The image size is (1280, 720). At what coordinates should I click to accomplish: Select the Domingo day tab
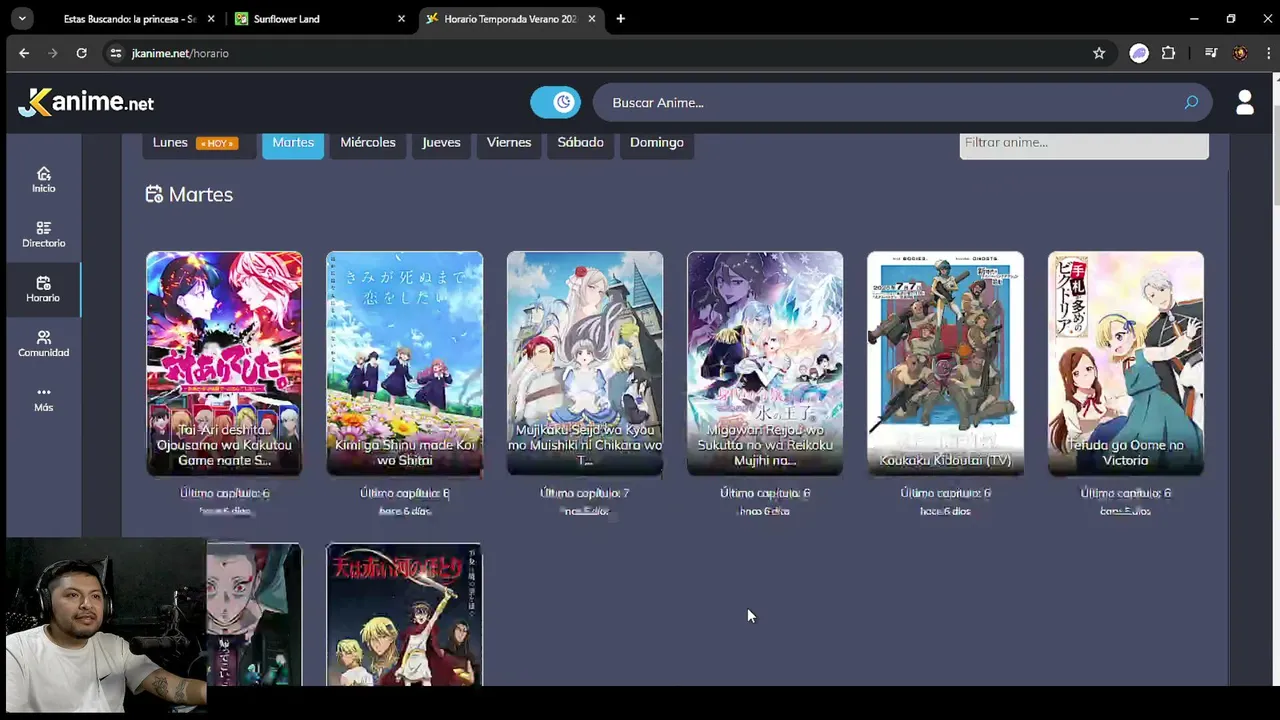click(x=657, y=142)
